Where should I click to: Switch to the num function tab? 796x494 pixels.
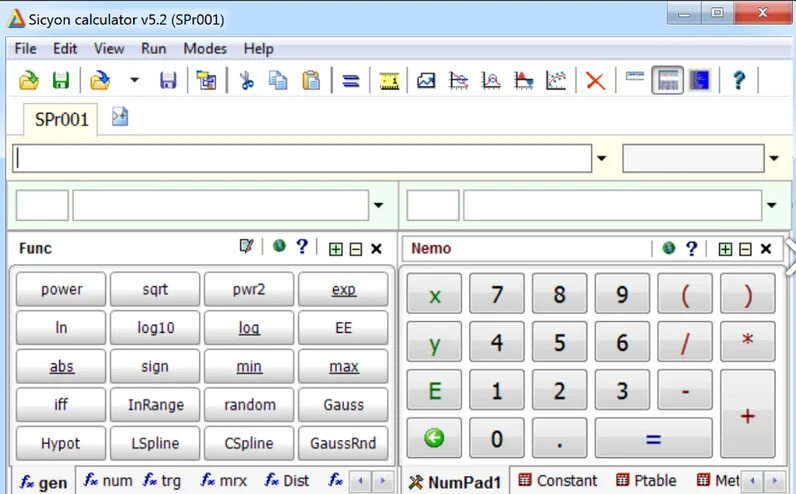[109, 480]
